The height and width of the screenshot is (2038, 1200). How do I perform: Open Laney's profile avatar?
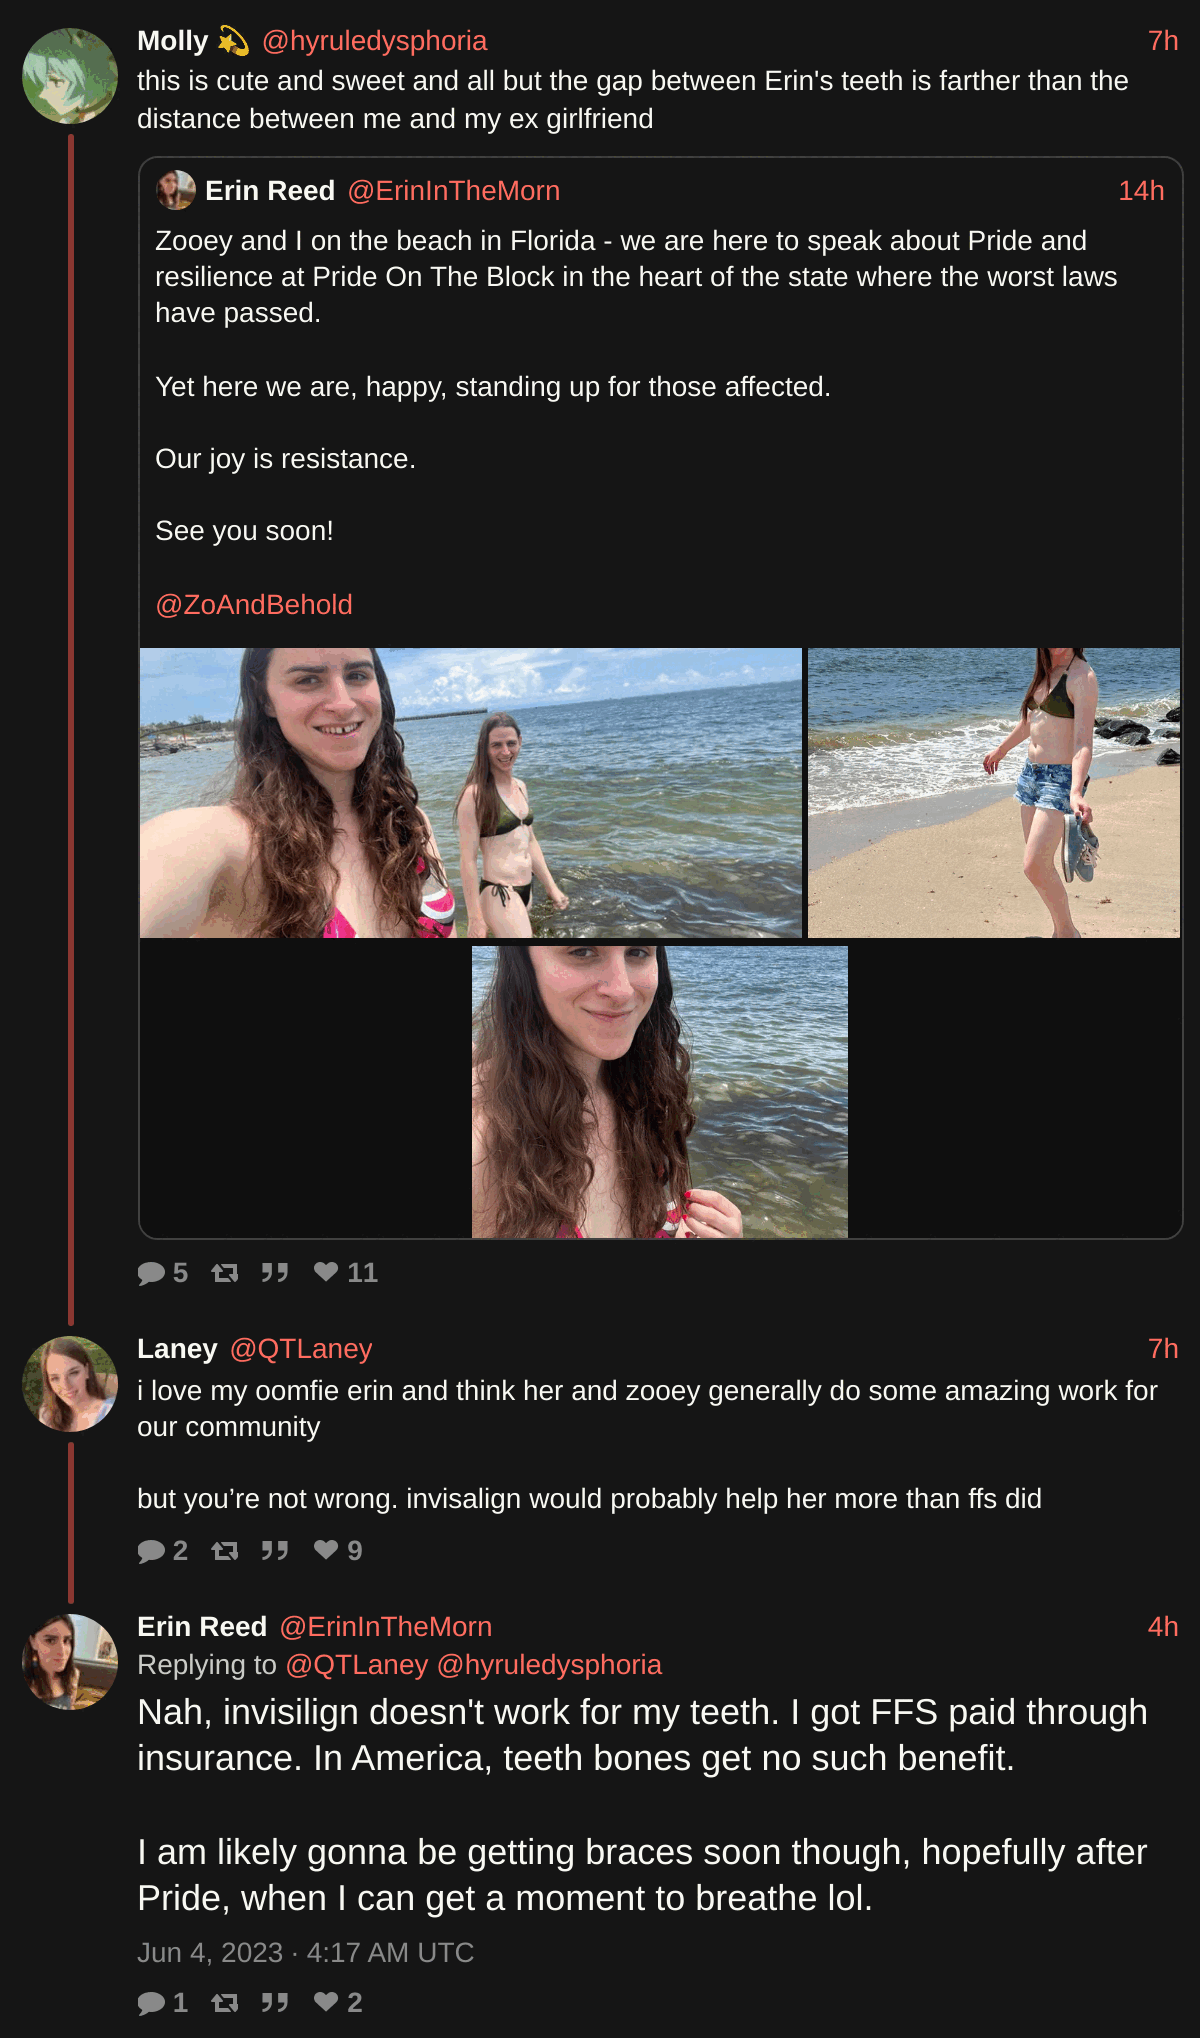coord(70,1384)
